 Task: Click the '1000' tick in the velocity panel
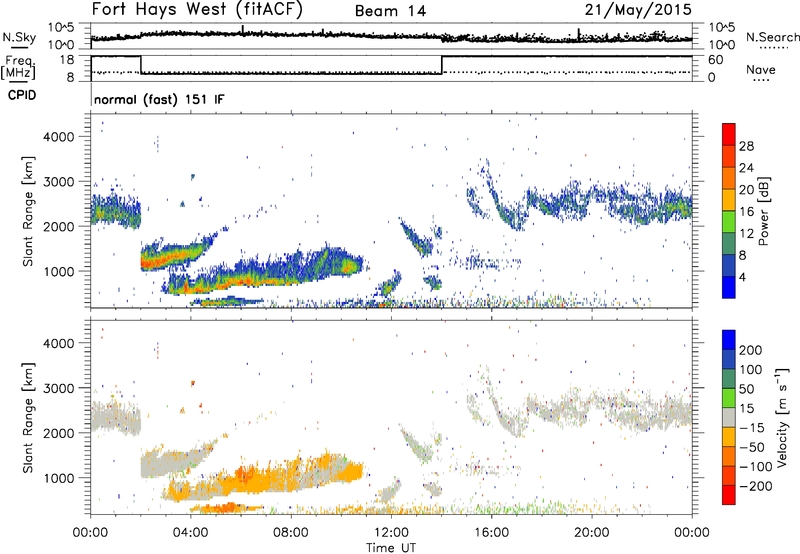59,477
